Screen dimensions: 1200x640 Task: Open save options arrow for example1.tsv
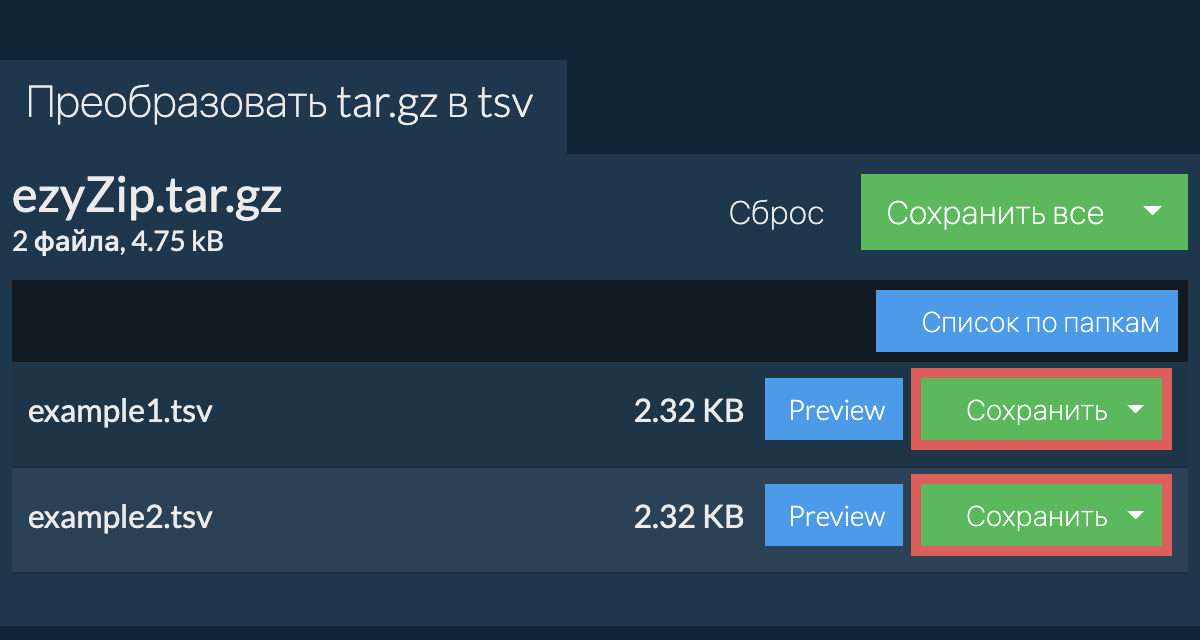point(1135,410)
